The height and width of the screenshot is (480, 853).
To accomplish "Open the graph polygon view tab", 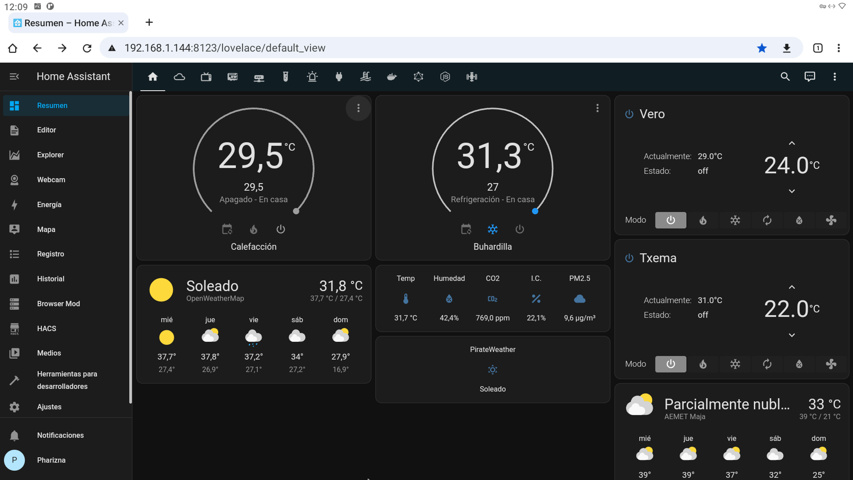I will click(x=418, y=77).
